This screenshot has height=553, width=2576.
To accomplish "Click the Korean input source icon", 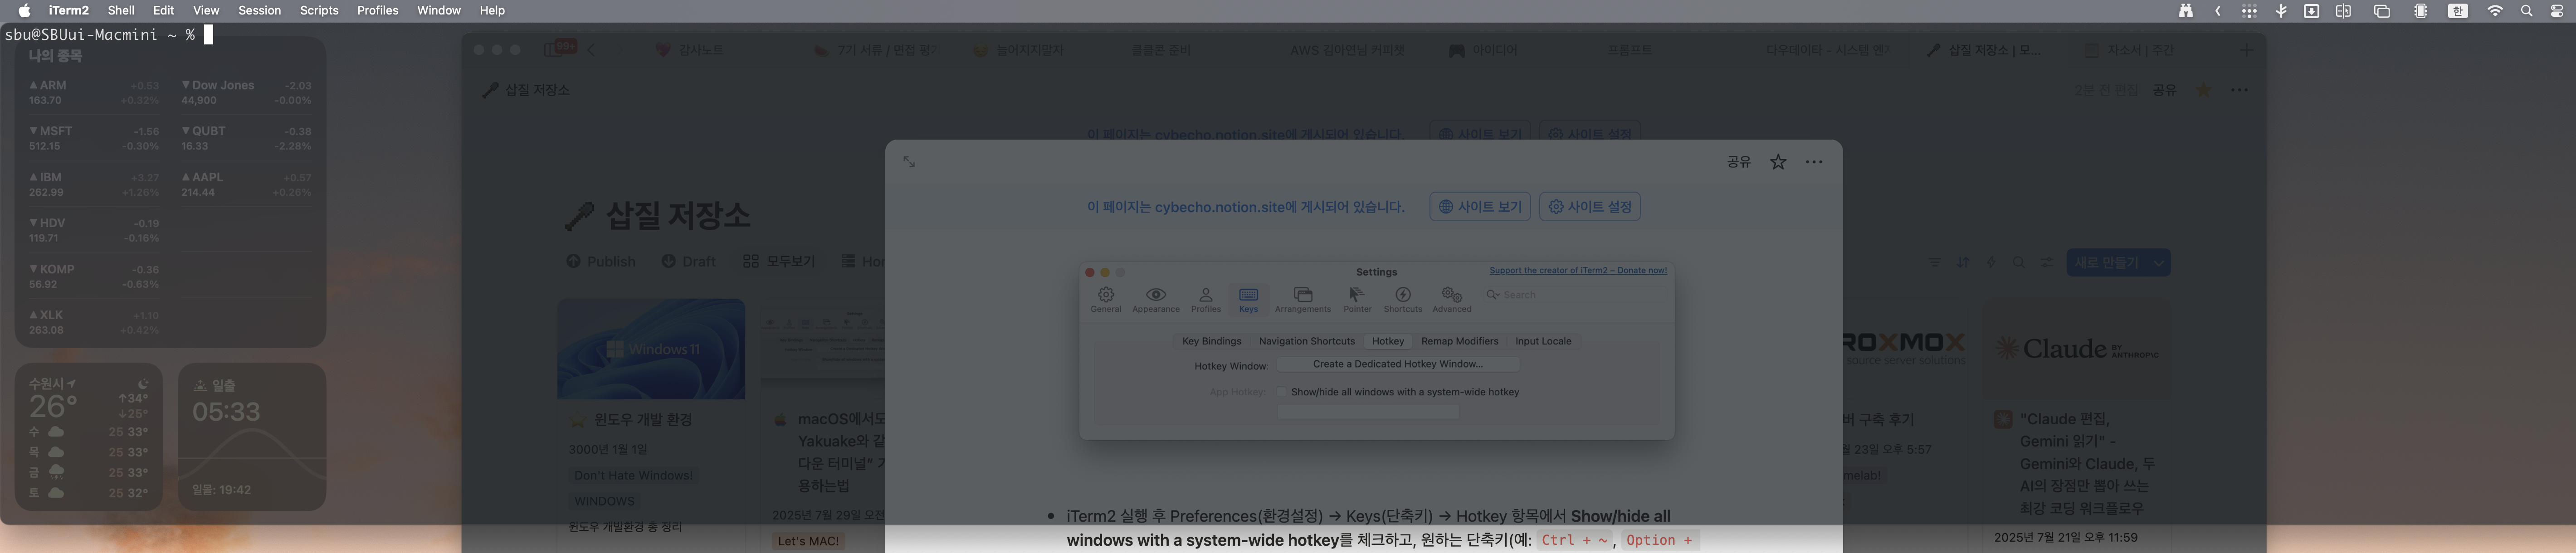I will pyautogui.click(x=2457, y=11).
